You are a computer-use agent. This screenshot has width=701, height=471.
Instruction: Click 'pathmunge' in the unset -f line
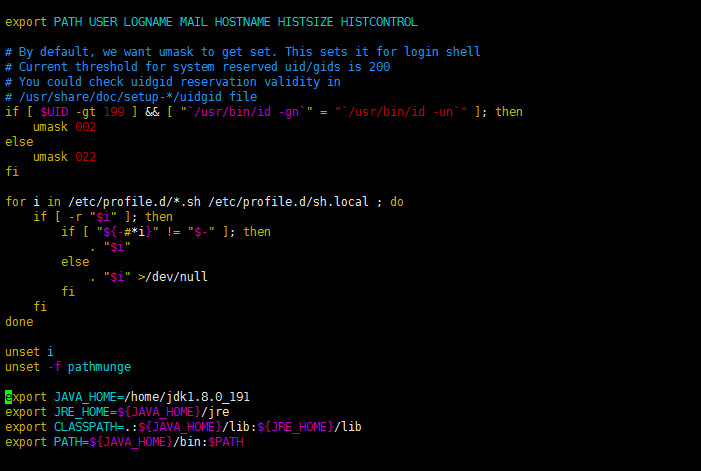pyautogui.click(x=99, y=367)
